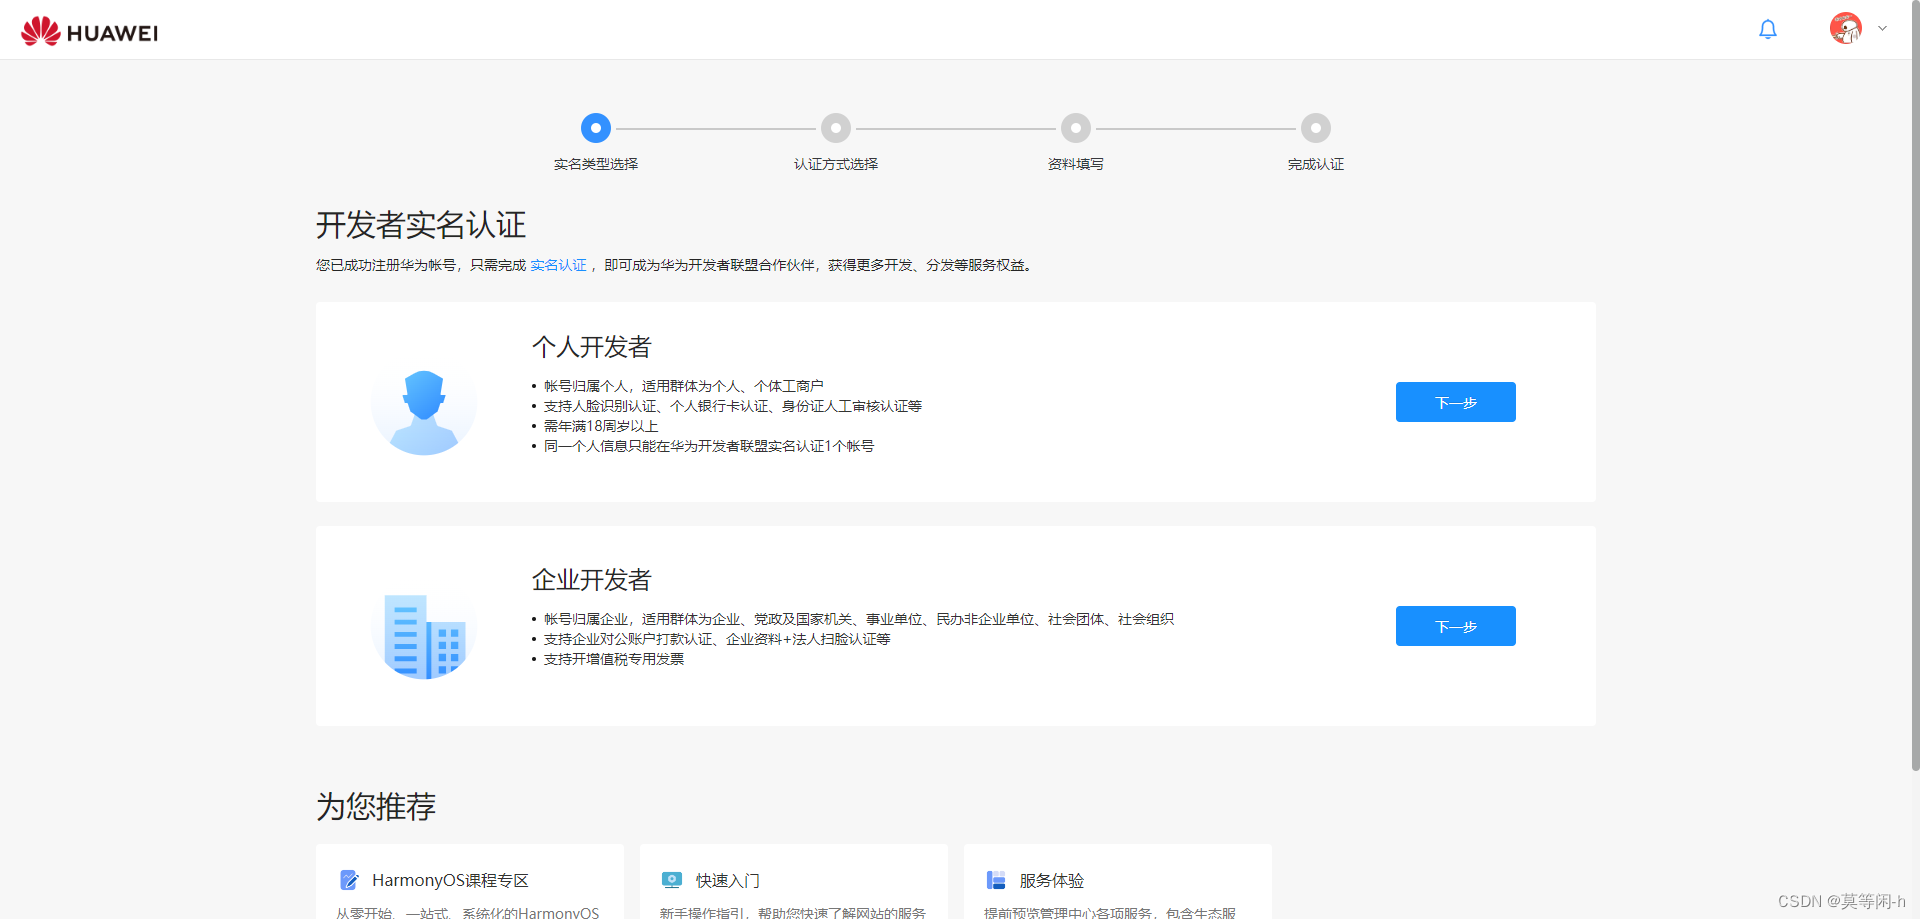Open the HarmonyOS课程专区 card title

[450, 880]
